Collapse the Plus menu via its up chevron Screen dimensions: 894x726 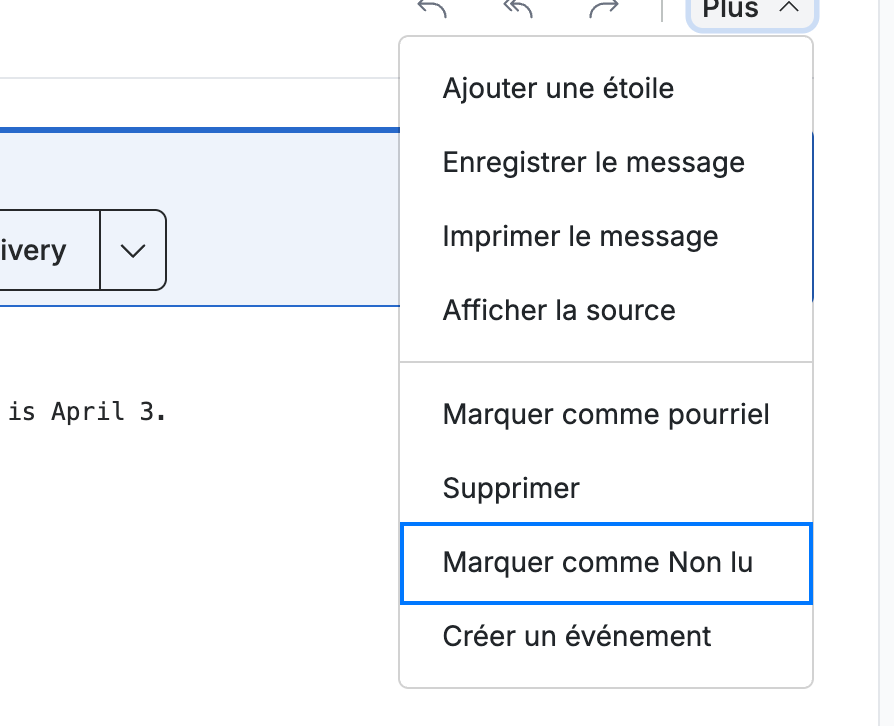point(790,7)
